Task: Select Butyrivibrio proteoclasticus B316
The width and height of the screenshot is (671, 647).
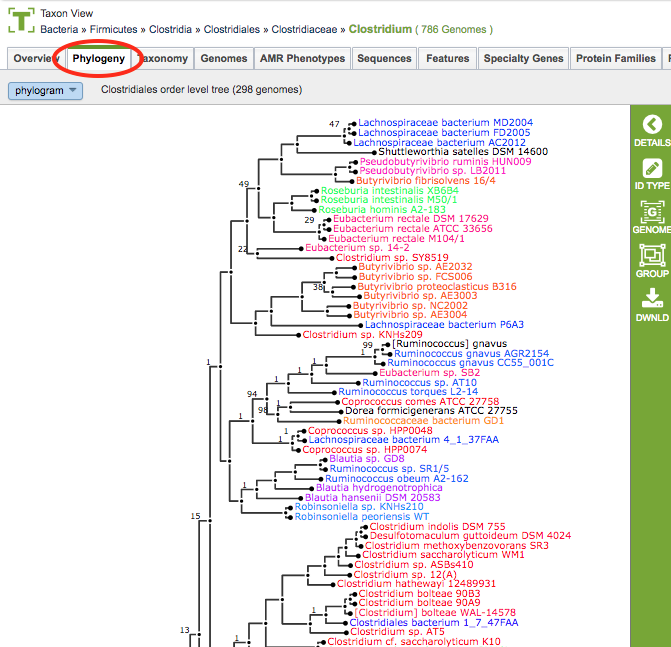Action: tap(437, 287)
